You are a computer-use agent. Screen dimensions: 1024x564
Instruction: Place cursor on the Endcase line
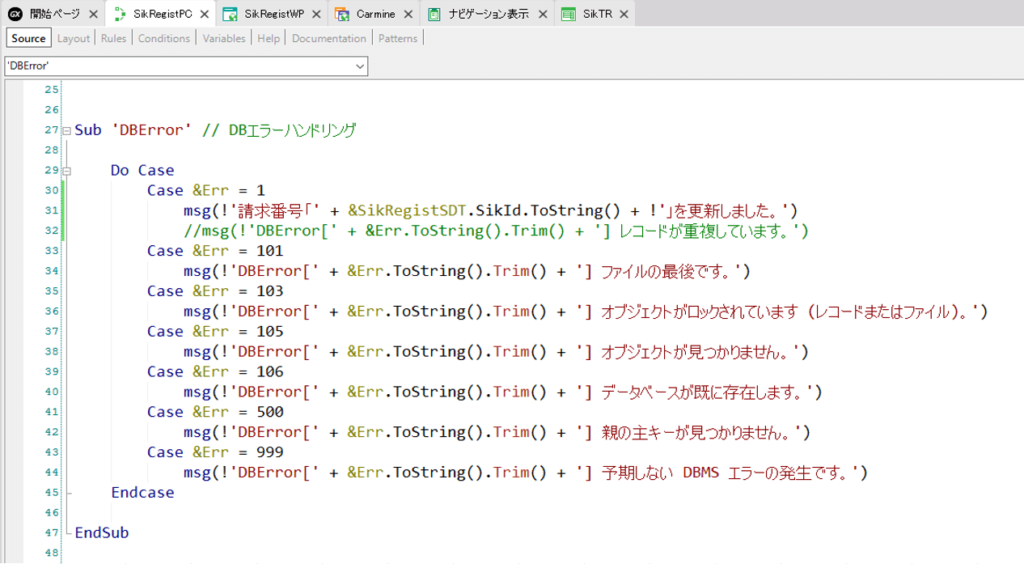coord(142,493)
